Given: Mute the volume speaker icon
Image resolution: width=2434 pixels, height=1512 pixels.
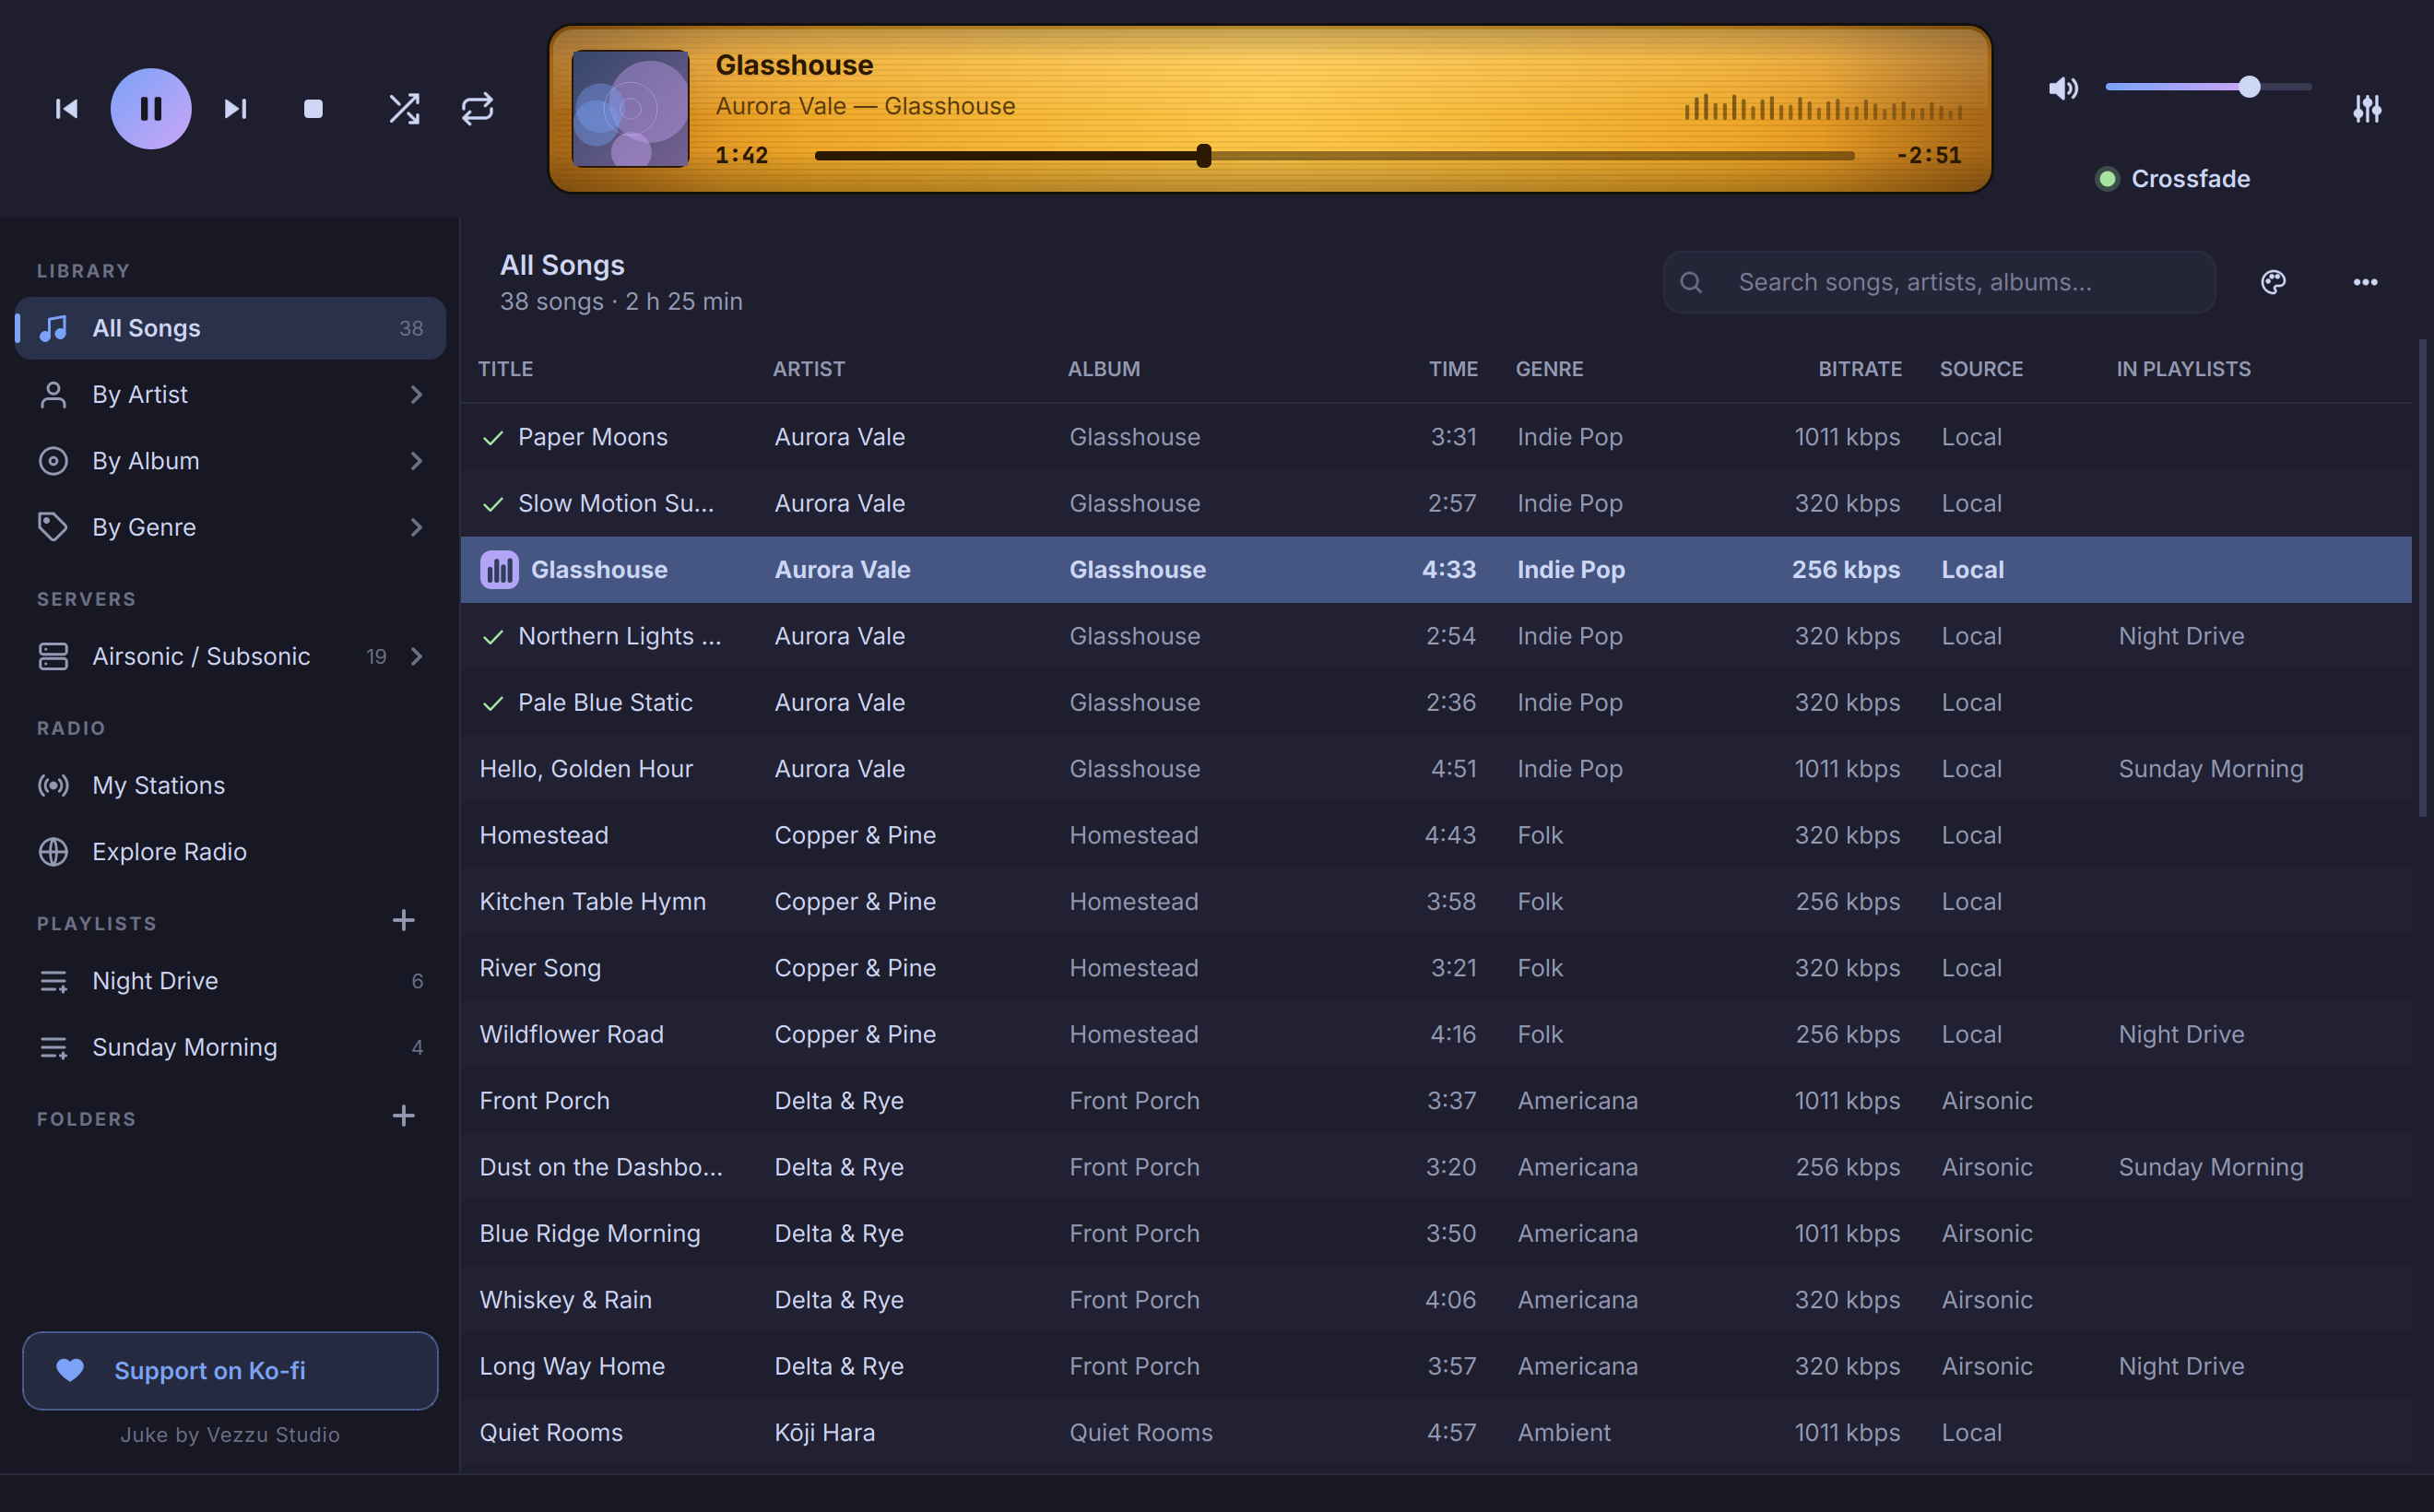Looking at the screenshot, I should [2063, 88].
